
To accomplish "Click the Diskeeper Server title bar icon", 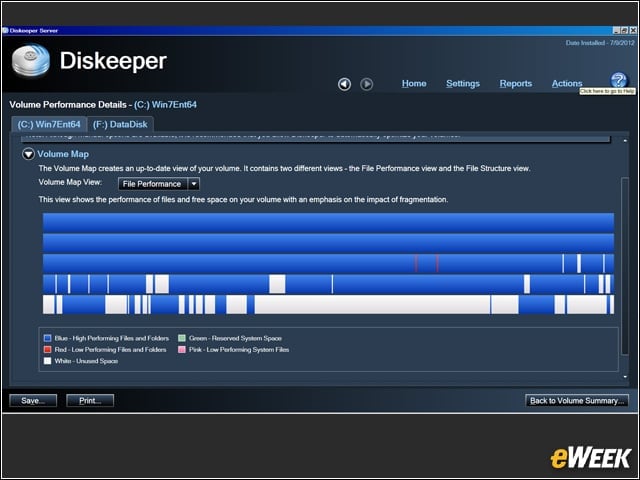I will pos(5,30).
